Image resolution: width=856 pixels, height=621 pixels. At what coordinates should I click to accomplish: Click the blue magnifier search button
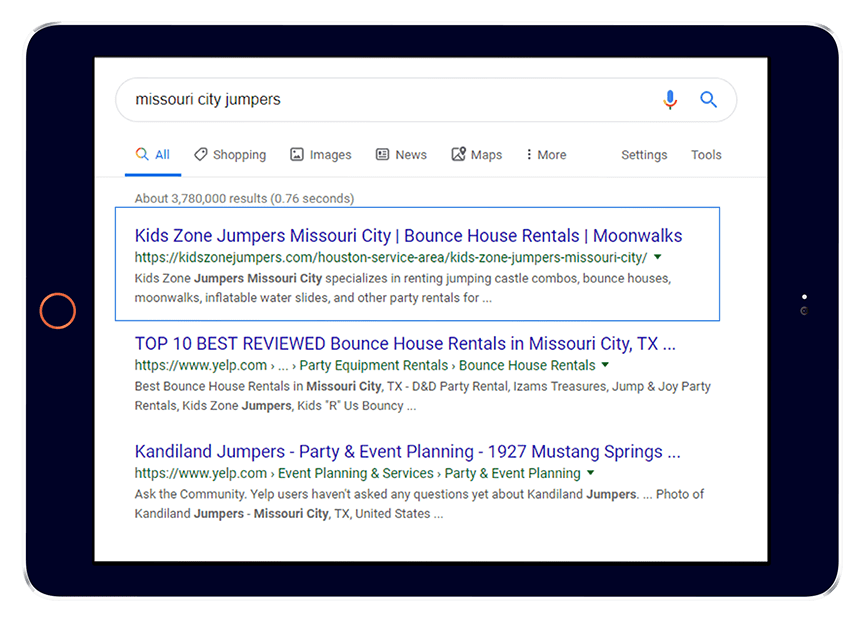[709, 99]
